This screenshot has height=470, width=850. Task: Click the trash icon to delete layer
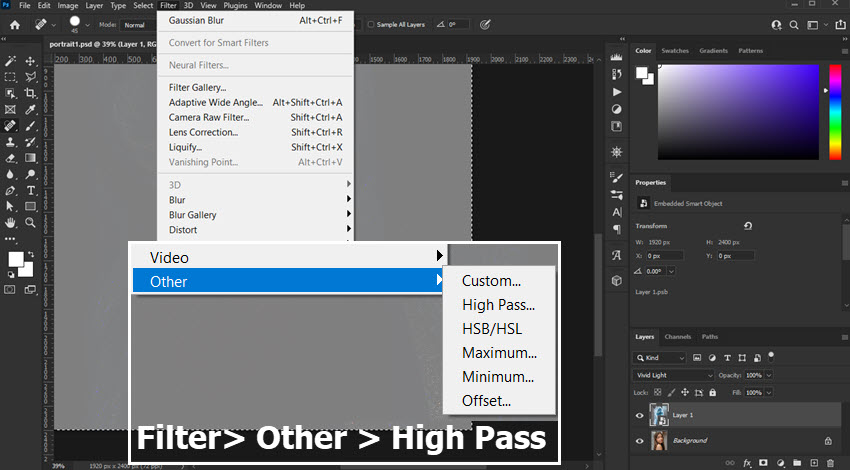[x=830, y=463]
